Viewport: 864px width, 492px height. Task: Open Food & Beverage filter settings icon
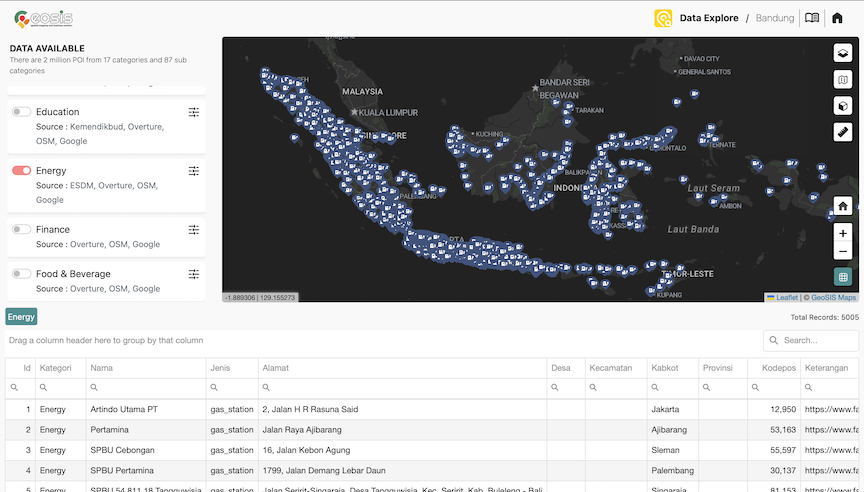193,274
